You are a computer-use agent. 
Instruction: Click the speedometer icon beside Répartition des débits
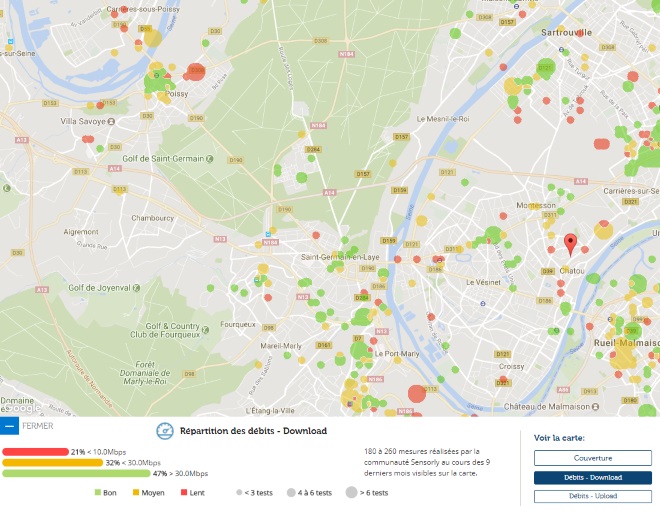click(x=165, y=431)
